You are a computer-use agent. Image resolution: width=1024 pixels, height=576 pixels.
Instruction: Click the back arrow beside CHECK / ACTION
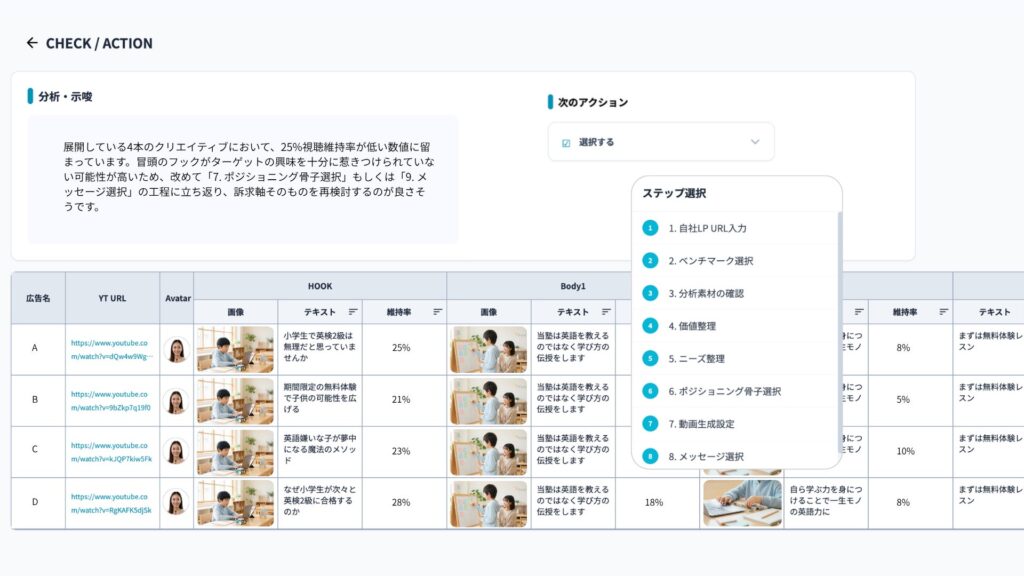tap(31, 43)
